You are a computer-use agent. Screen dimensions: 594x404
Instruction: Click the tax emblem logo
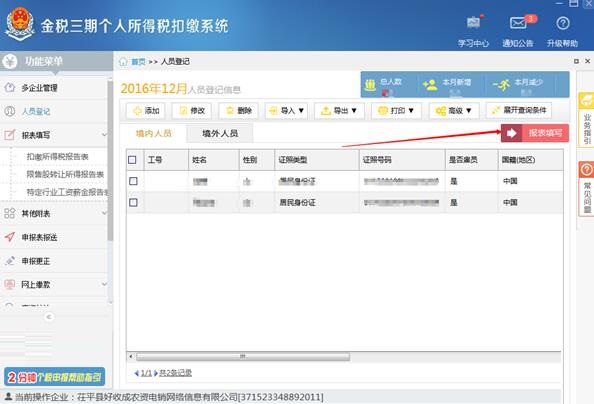click(20, 25)
